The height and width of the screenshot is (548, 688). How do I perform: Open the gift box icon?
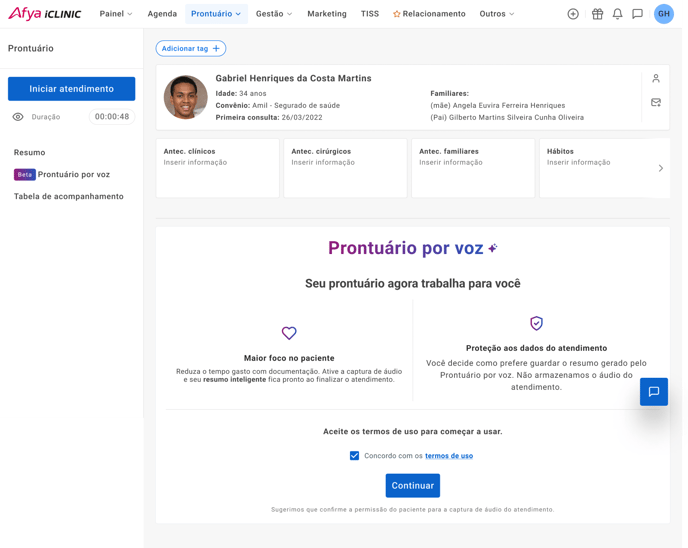pos(597,14)
